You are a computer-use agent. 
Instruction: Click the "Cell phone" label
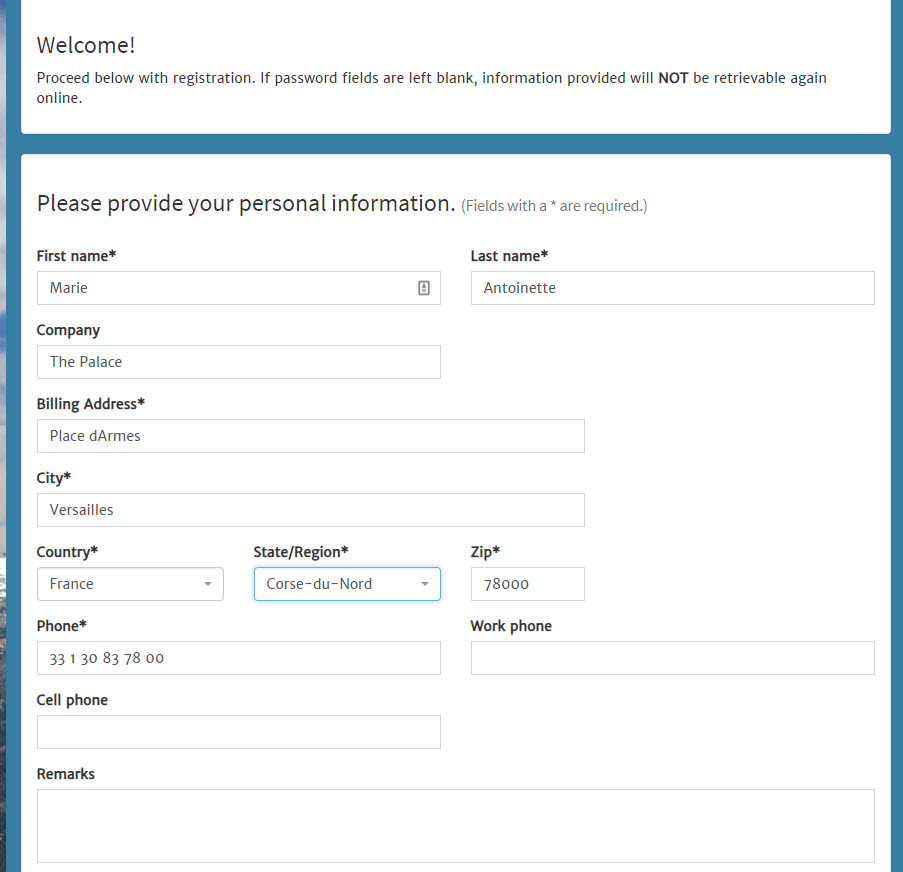click(72, 700)
